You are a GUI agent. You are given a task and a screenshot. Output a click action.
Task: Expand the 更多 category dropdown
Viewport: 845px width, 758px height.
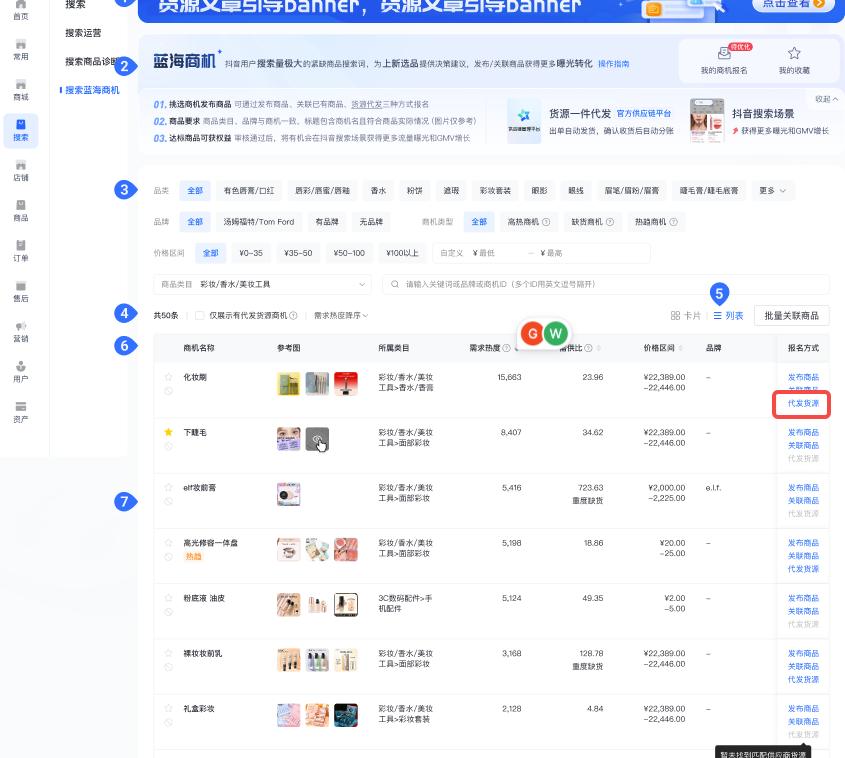click(772, 190)
